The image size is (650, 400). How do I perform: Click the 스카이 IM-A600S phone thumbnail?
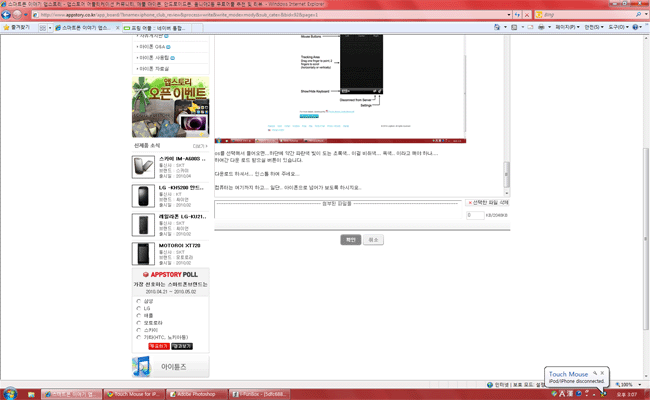(x=143, y=167)
